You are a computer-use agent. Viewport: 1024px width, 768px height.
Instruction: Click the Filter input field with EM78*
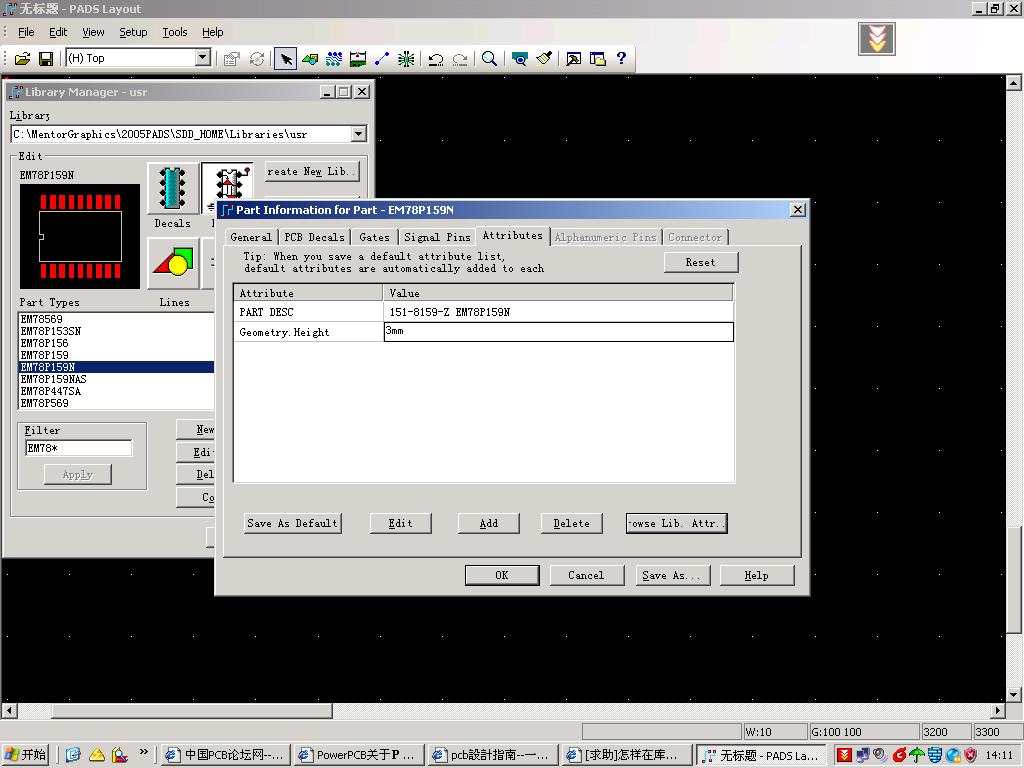pos(78,448)
